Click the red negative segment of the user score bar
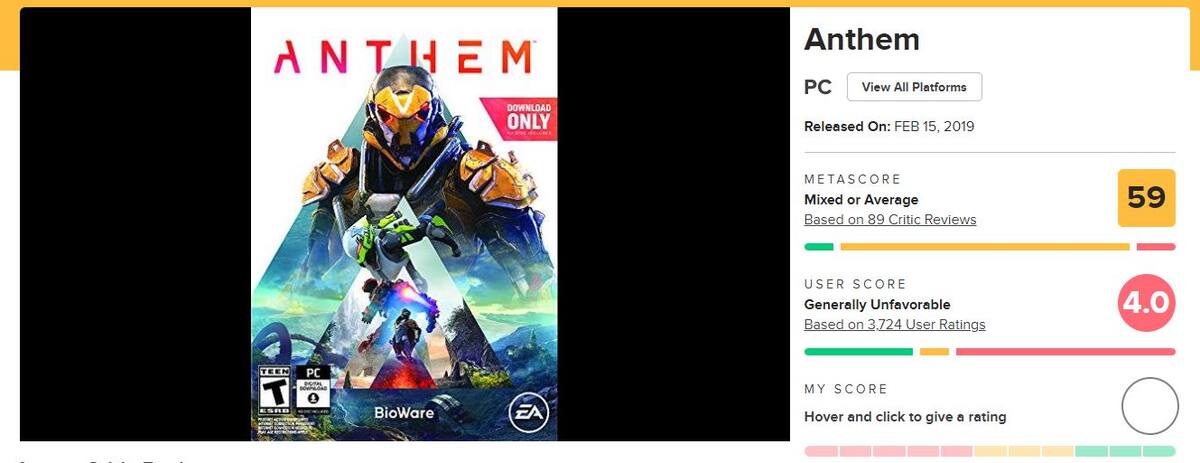The image size is (1200, 463). coord(1066,352)
